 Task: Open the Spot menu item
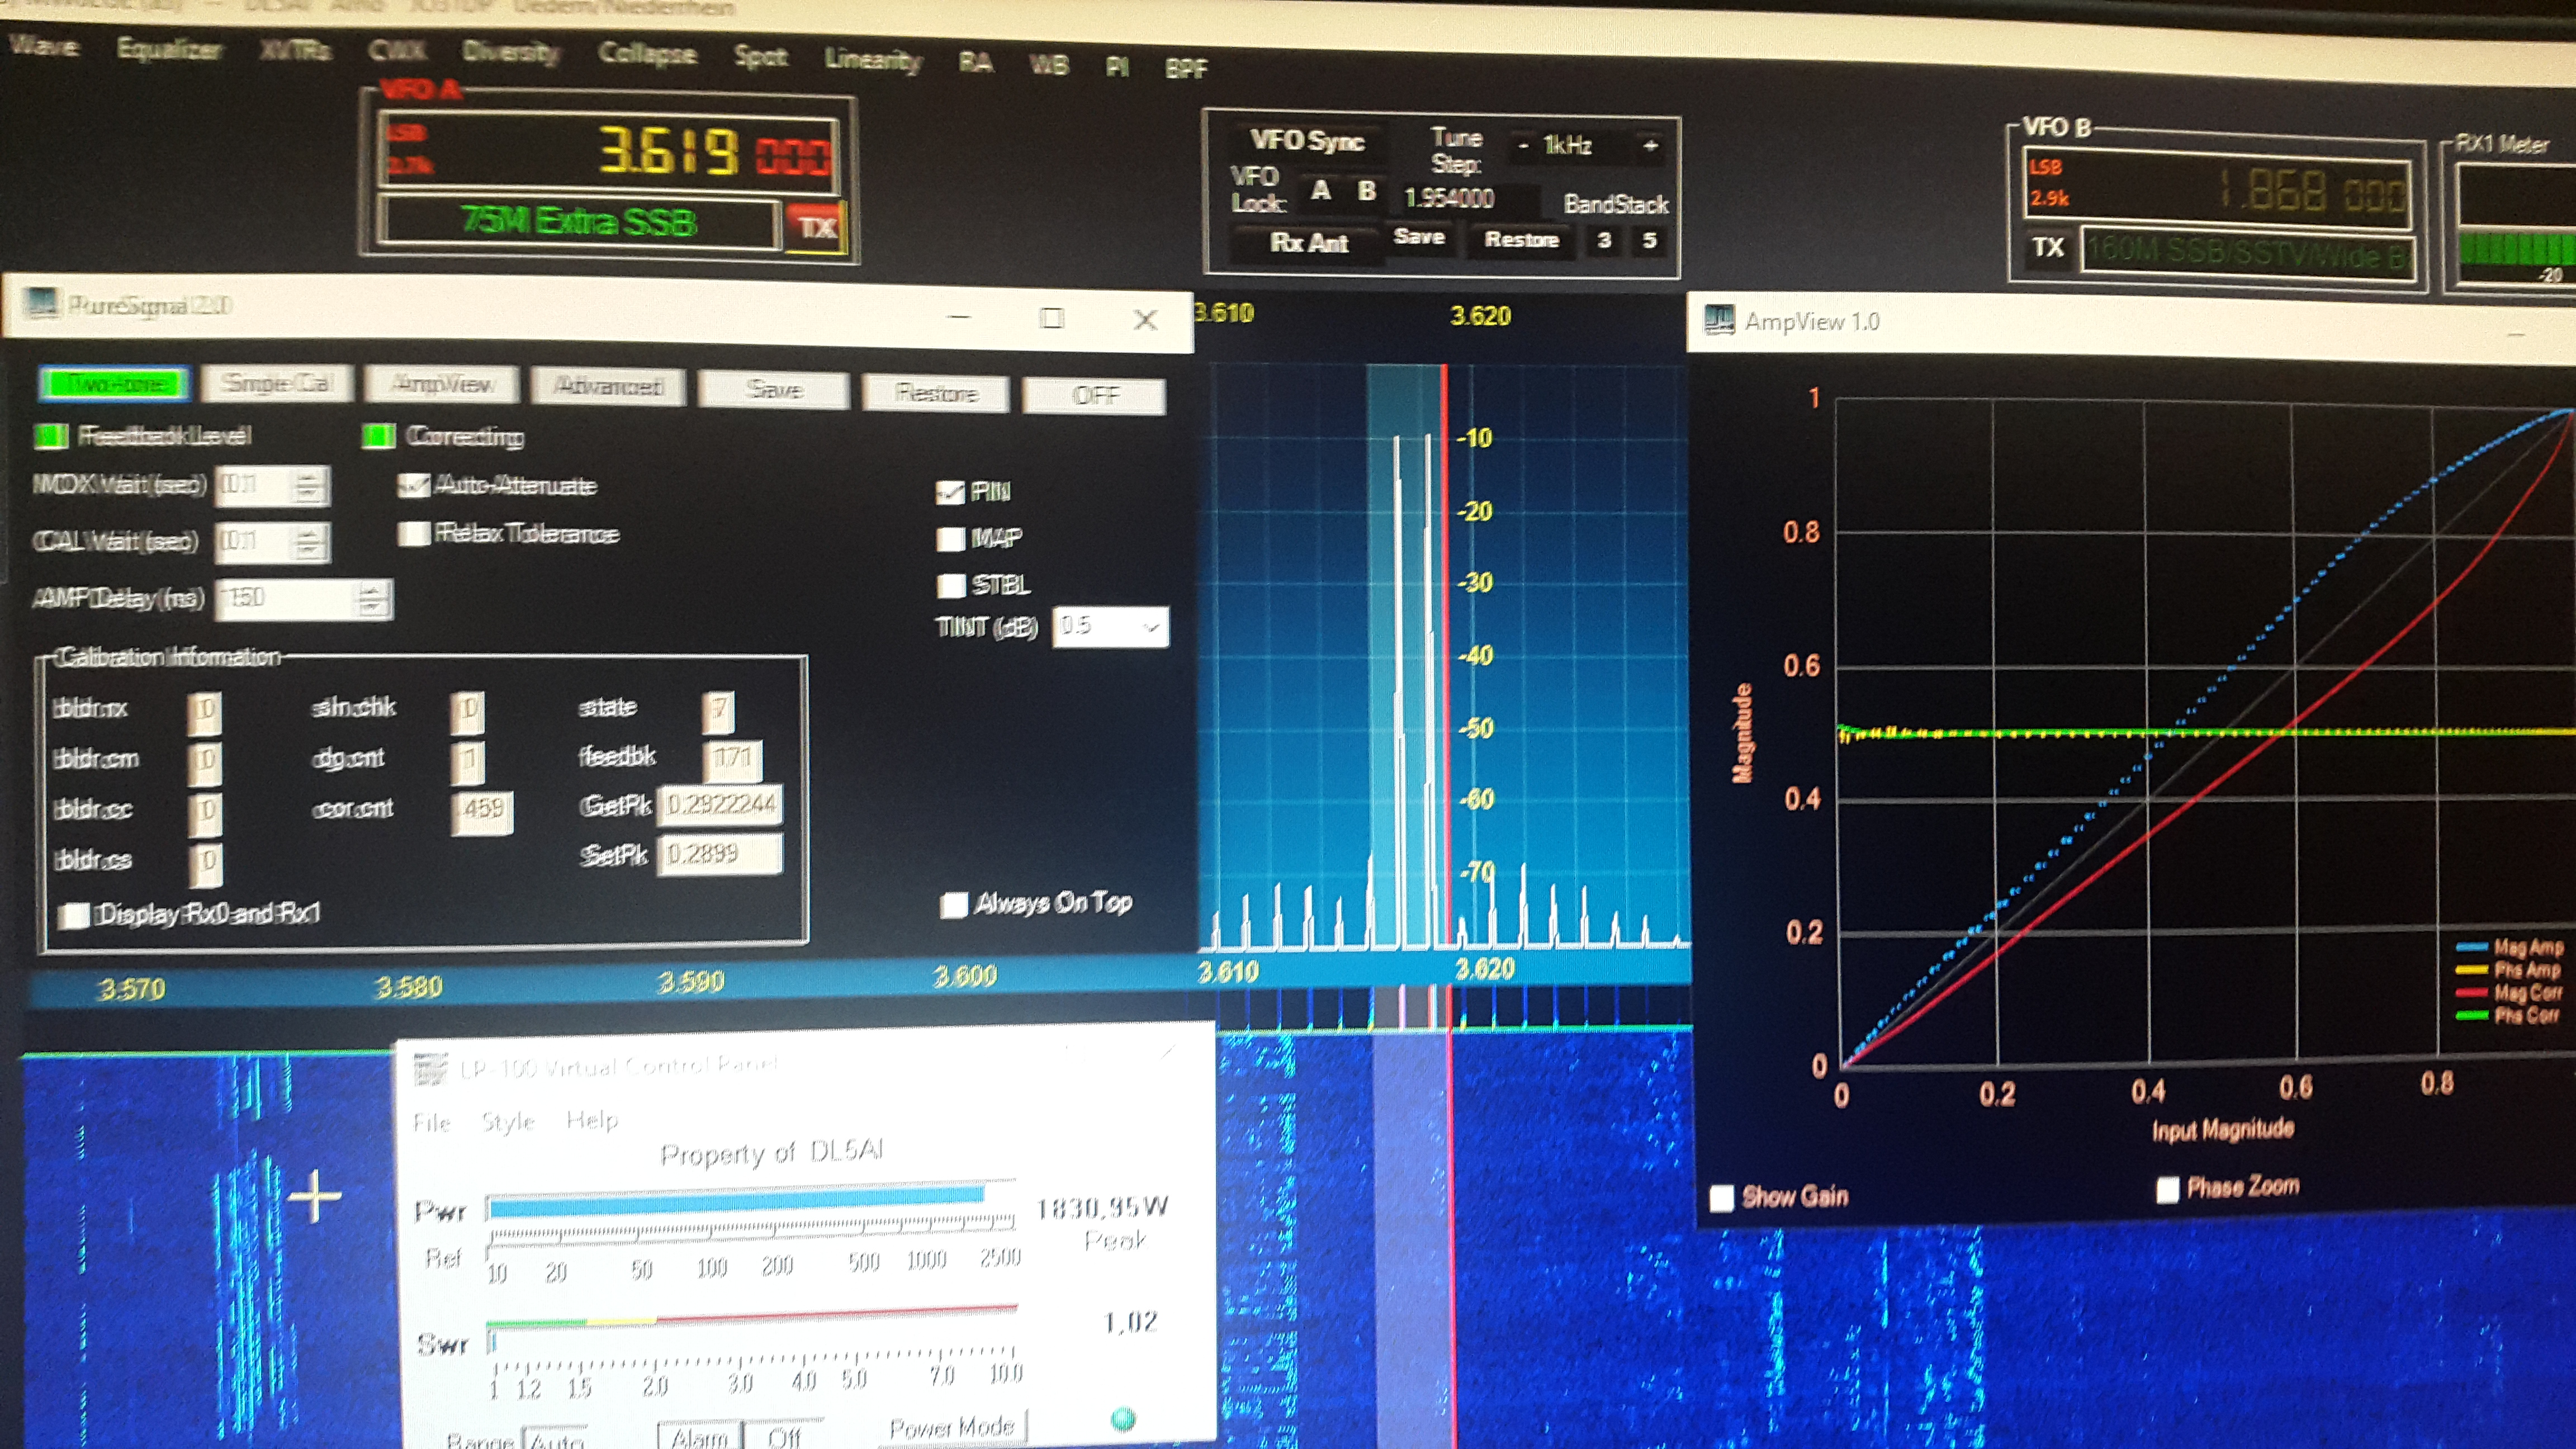coord(761,57)
